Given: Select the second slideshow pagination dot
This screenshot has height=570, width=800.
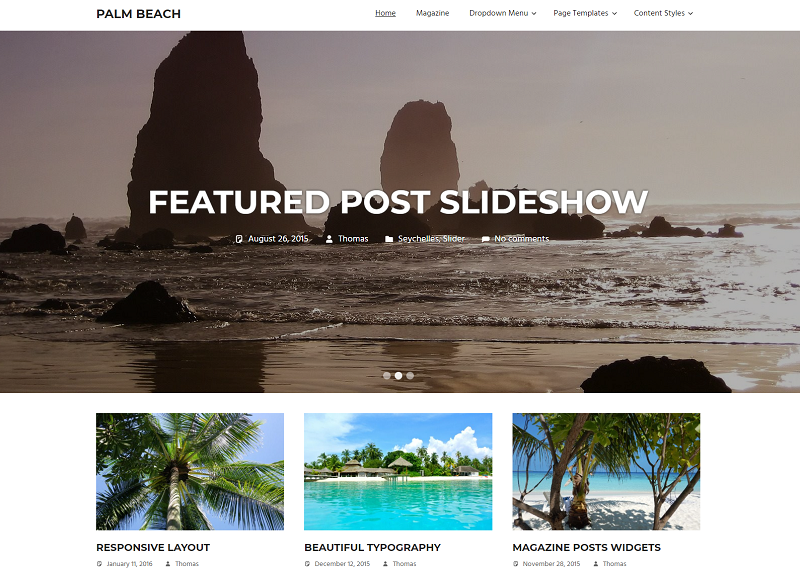Looking at the screenshot, I should click(398, 376).
